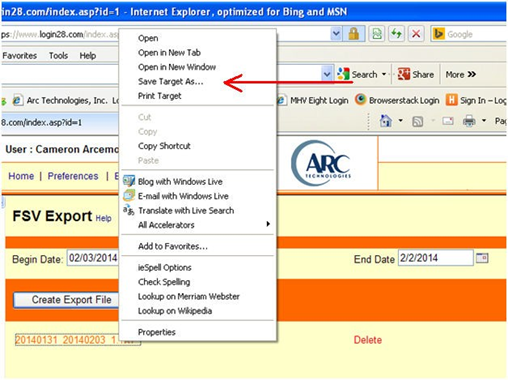This screenshot has width=508, height=380.
Task: Click the MHV Eight Login page icon
Action: 282,100
